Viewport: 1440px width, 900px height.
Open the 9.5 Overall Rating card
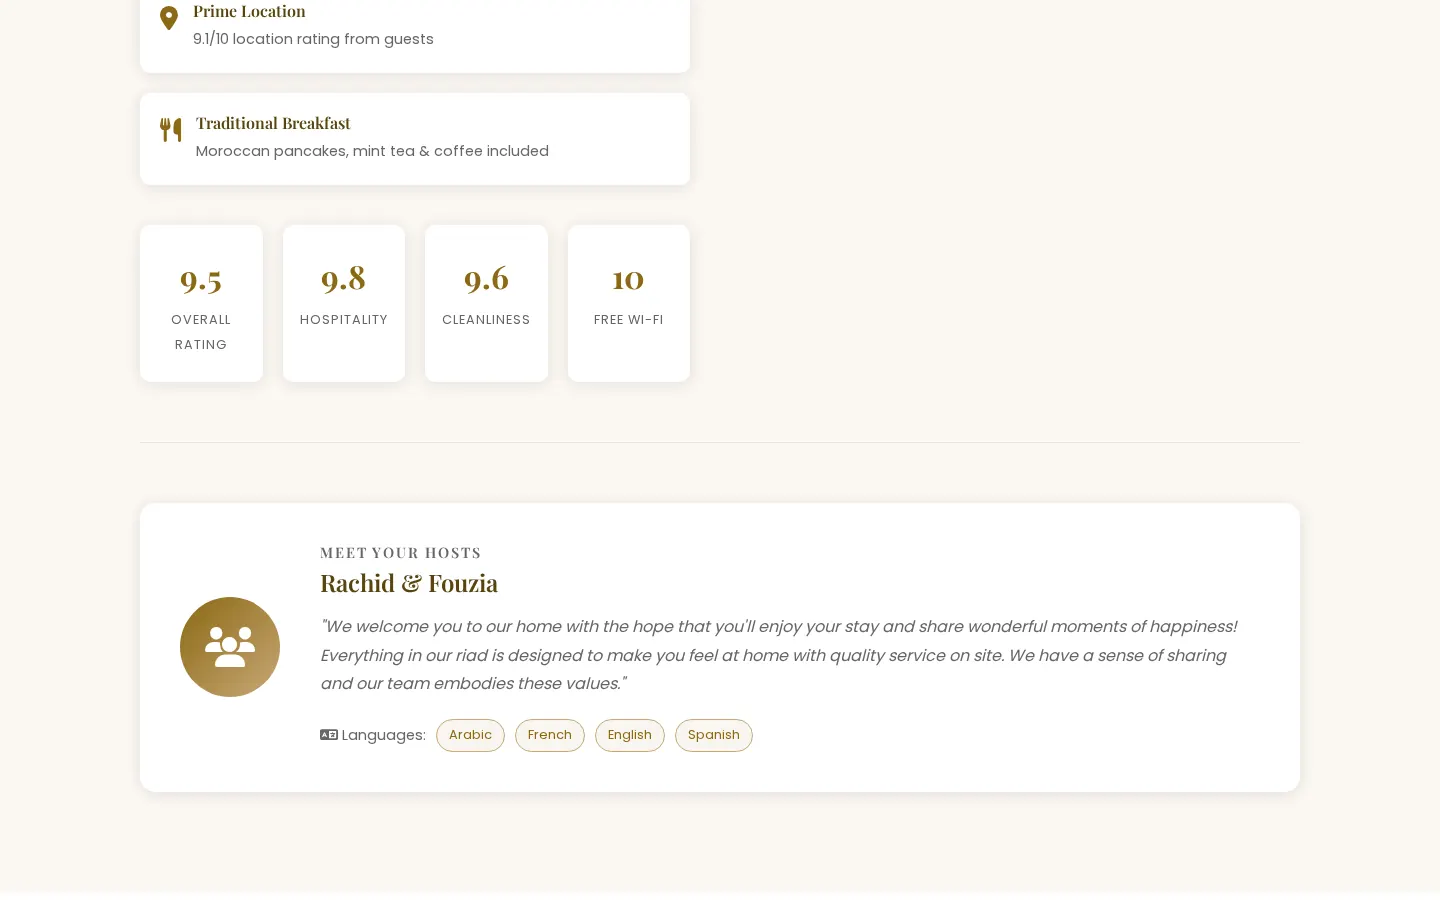(201, 303)
